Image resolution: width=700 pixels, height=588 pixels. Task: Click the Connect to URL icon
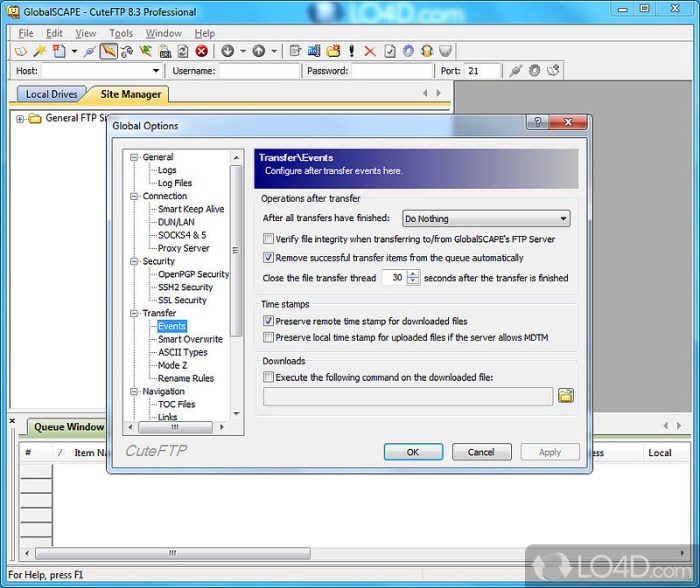tap(164, 51)
